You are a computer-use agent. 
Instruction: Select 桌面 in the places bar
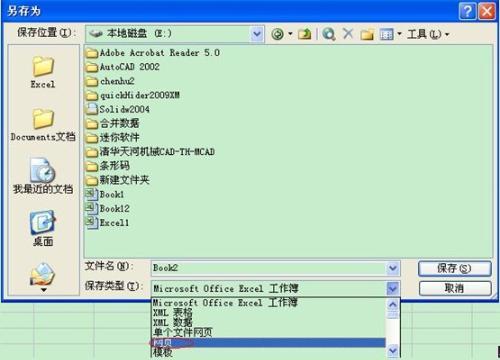click(43, 228)
